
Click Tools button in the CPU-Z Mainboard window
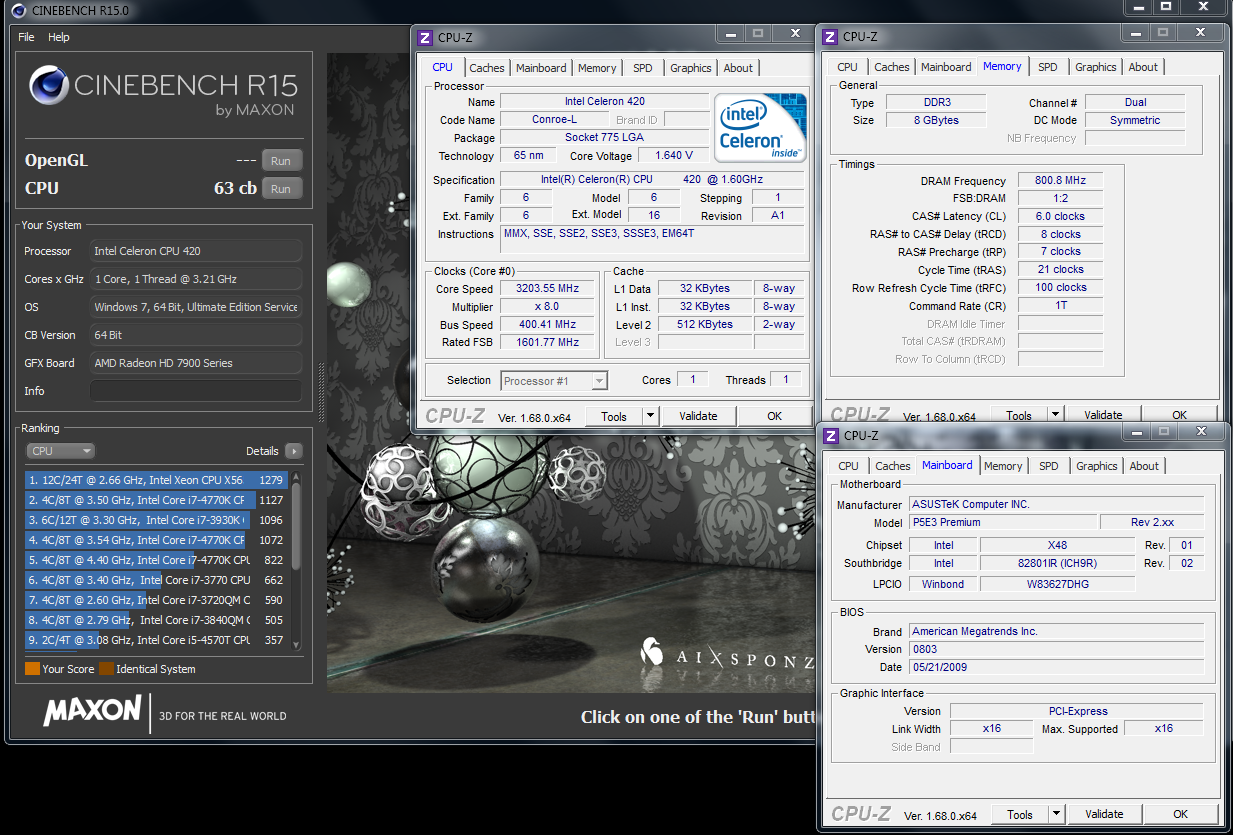(1020, 814)
